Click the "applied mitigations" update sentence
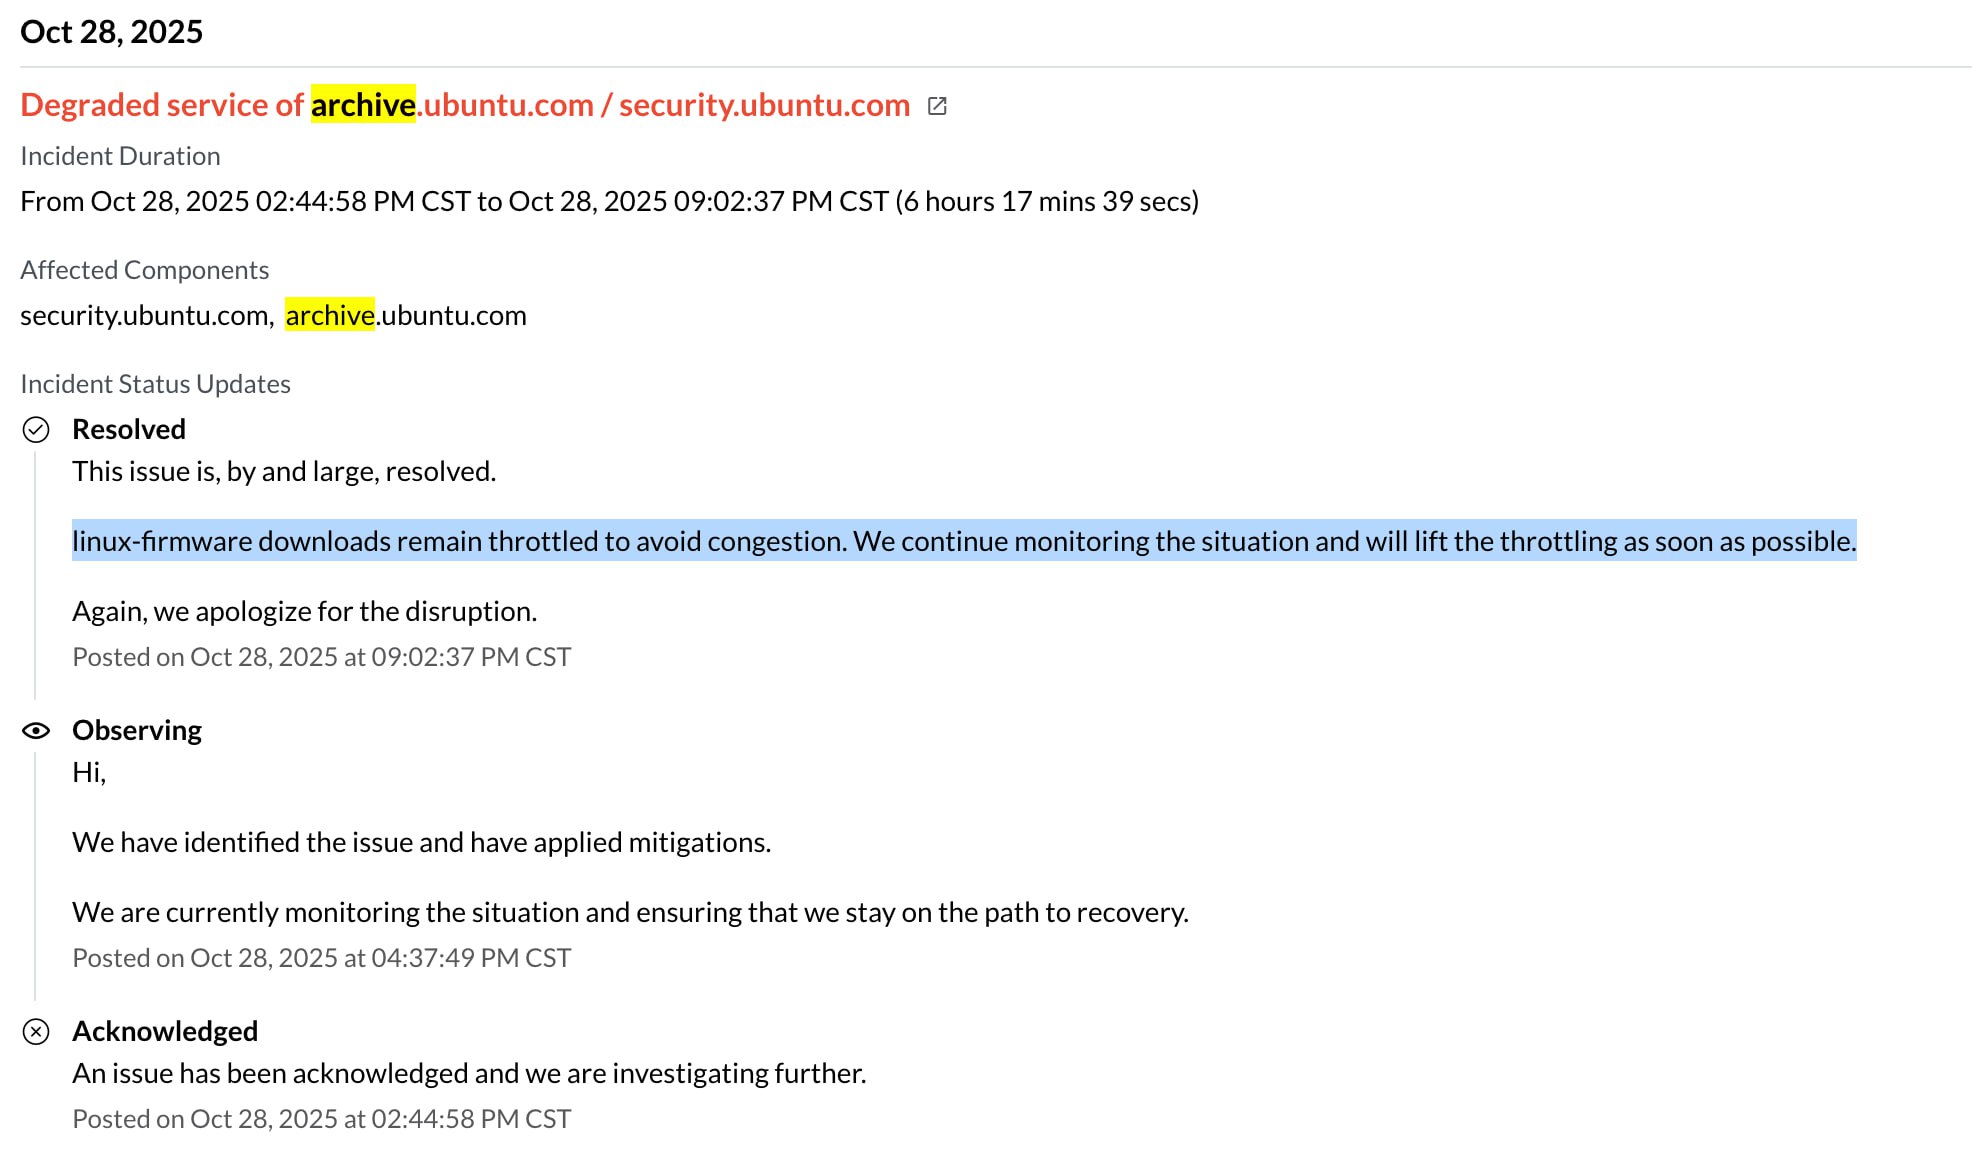 tap(421, 842)
